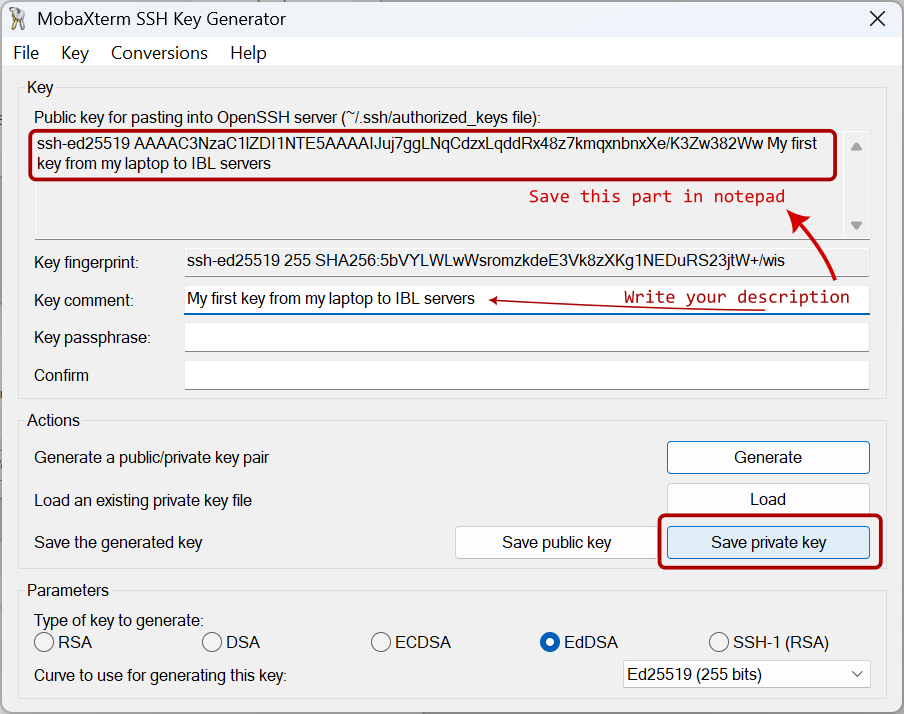Open the Key menu
The width and height of the screenshot is (904, 714).
point(75,53)
